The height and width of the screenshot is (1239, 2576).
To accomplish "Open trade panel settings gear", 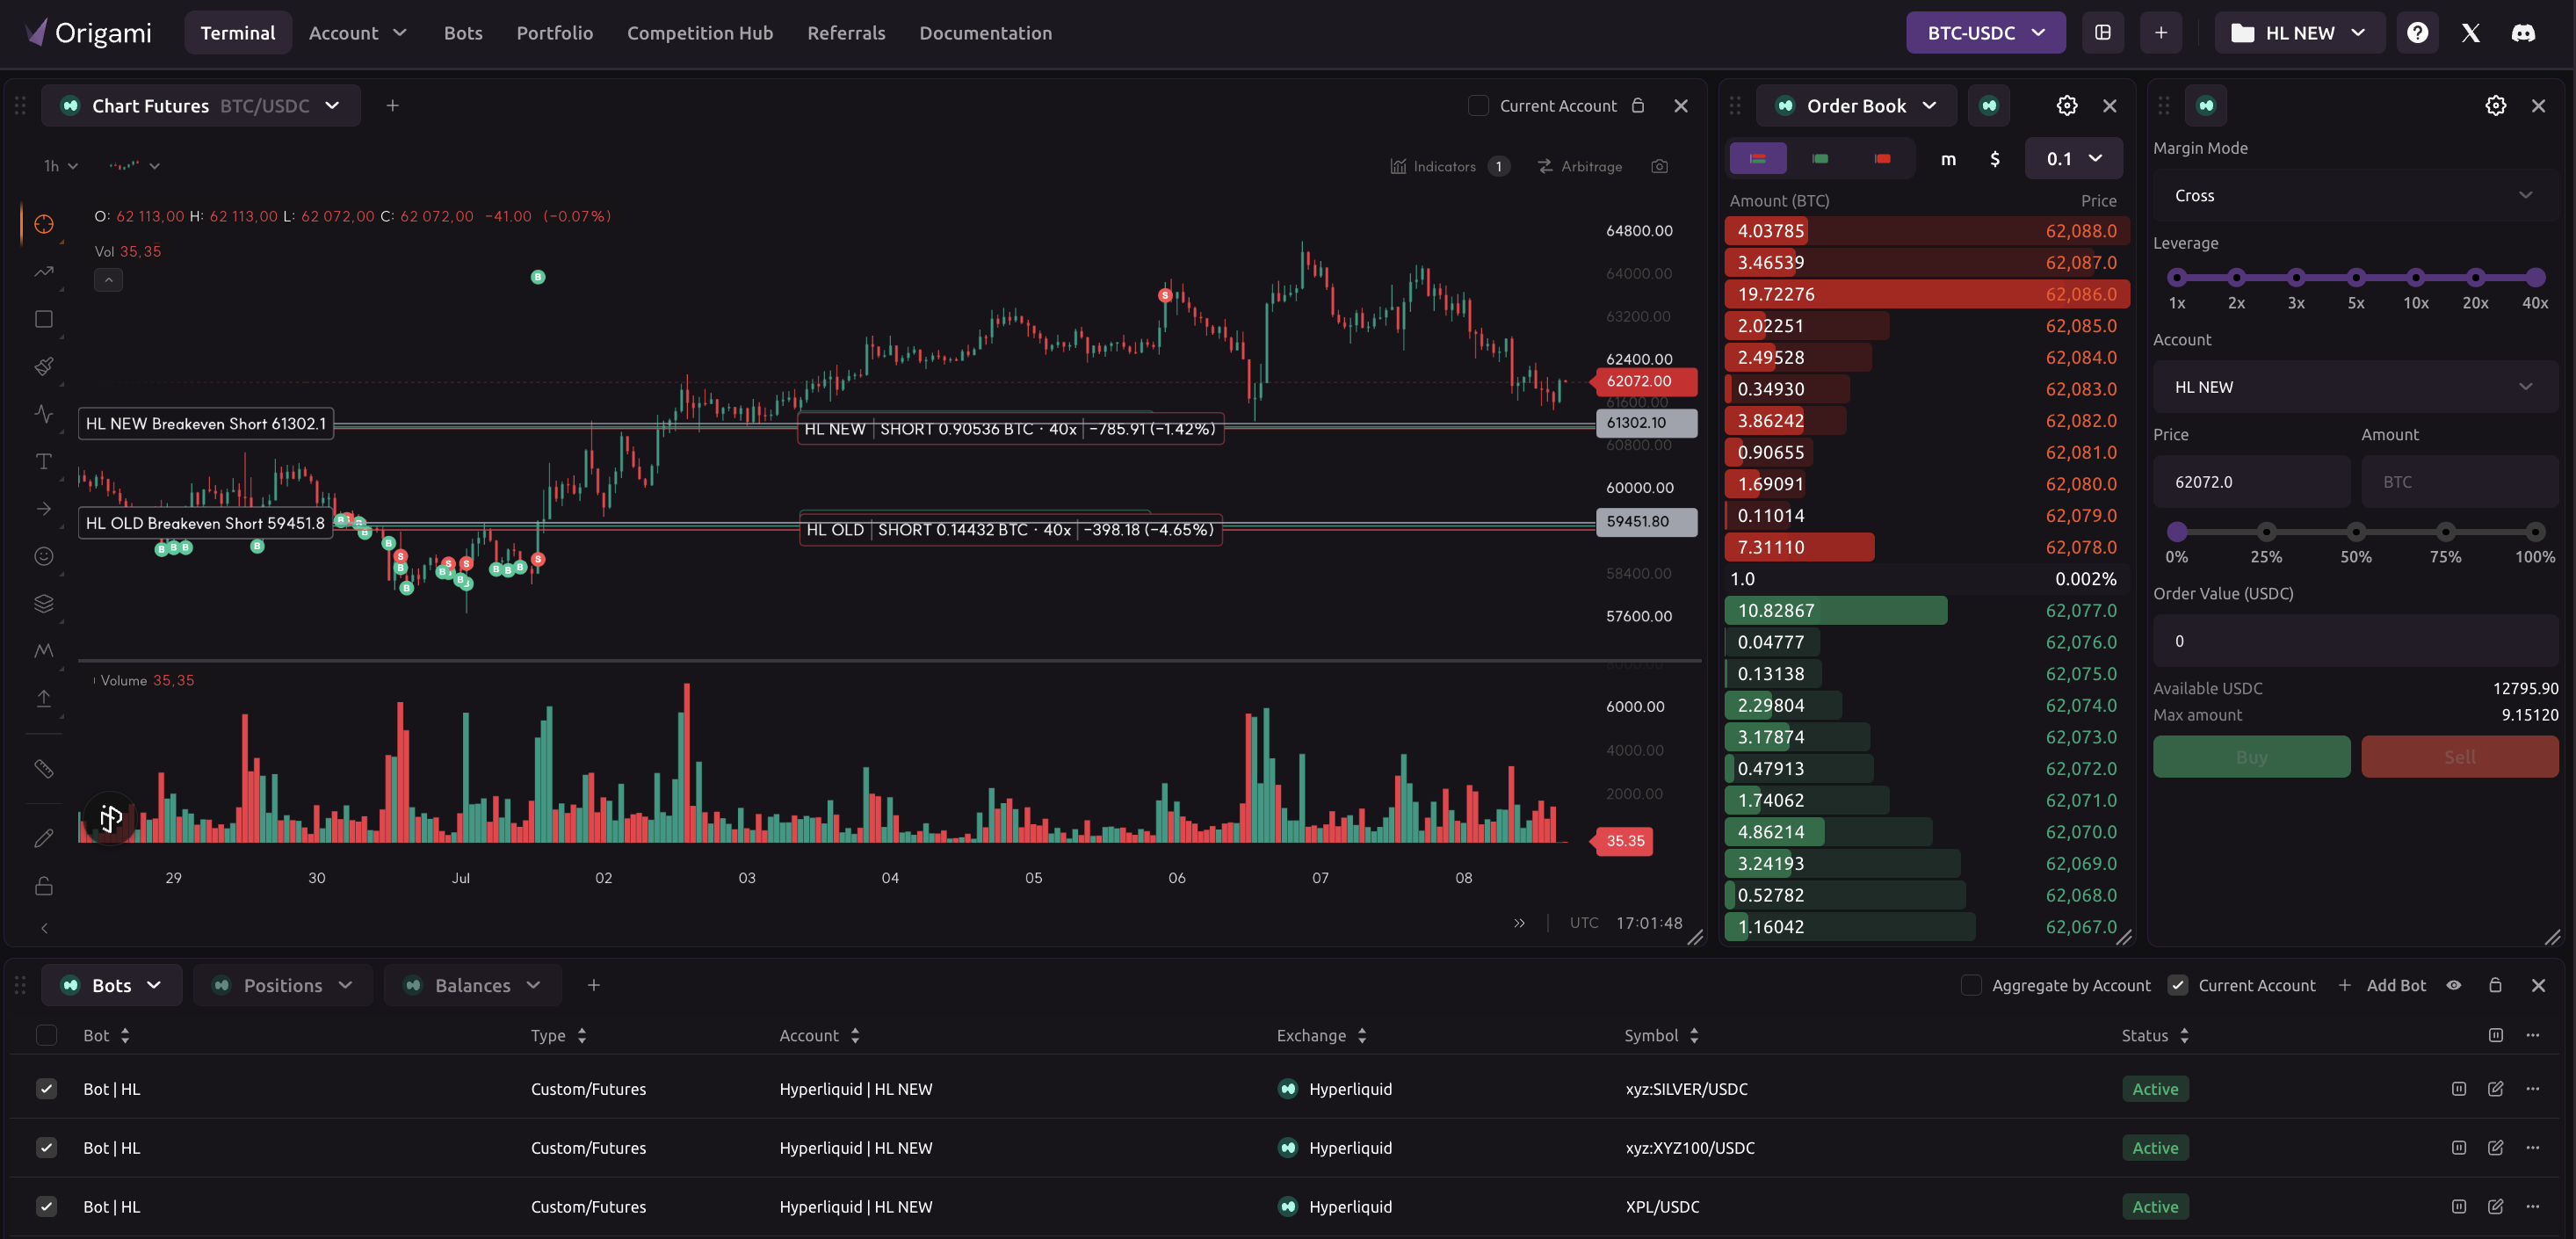I will 2496,105.
